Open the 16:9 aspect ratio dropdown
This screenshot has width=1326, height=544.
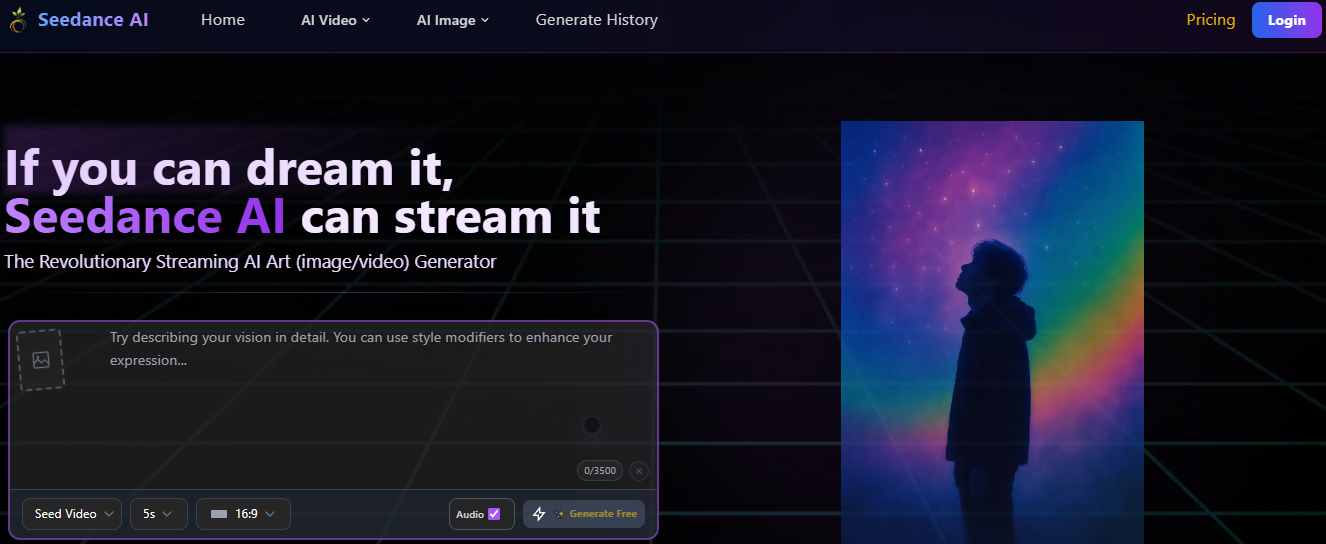(x=243, y=514)
